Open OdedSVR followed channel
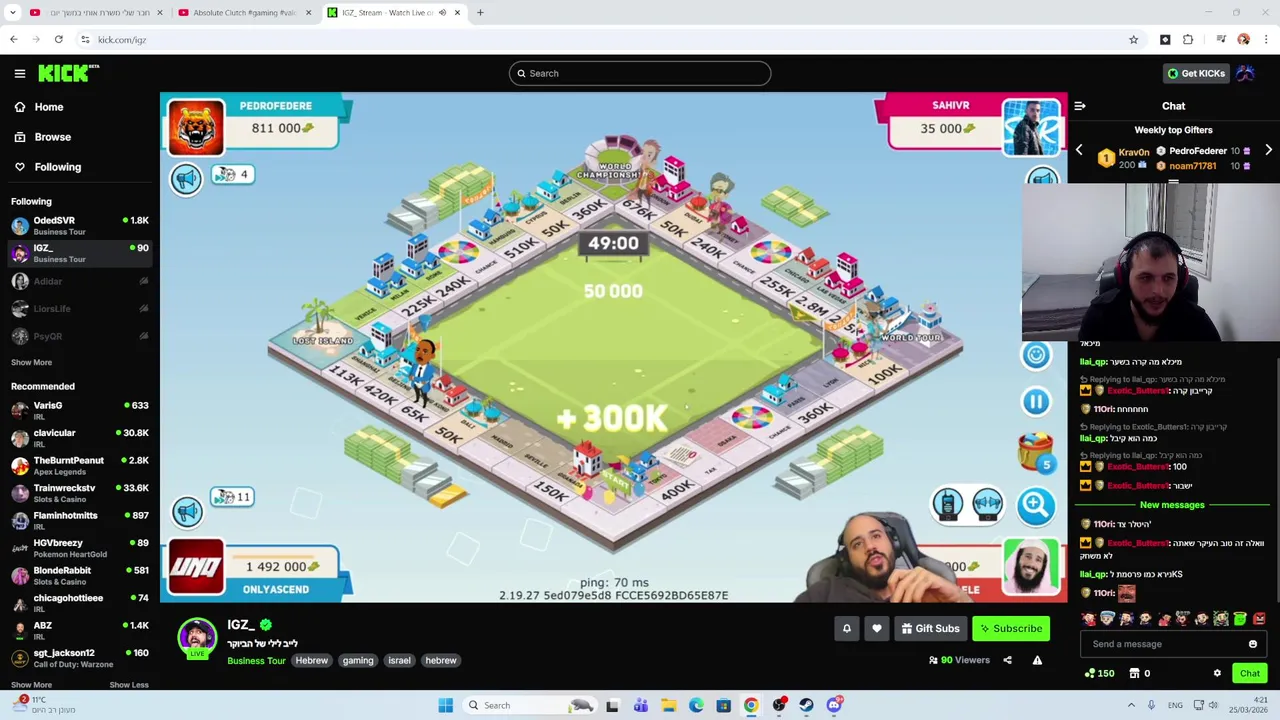1280x720 pixels. pyautogui.click(x=80, y=226)
